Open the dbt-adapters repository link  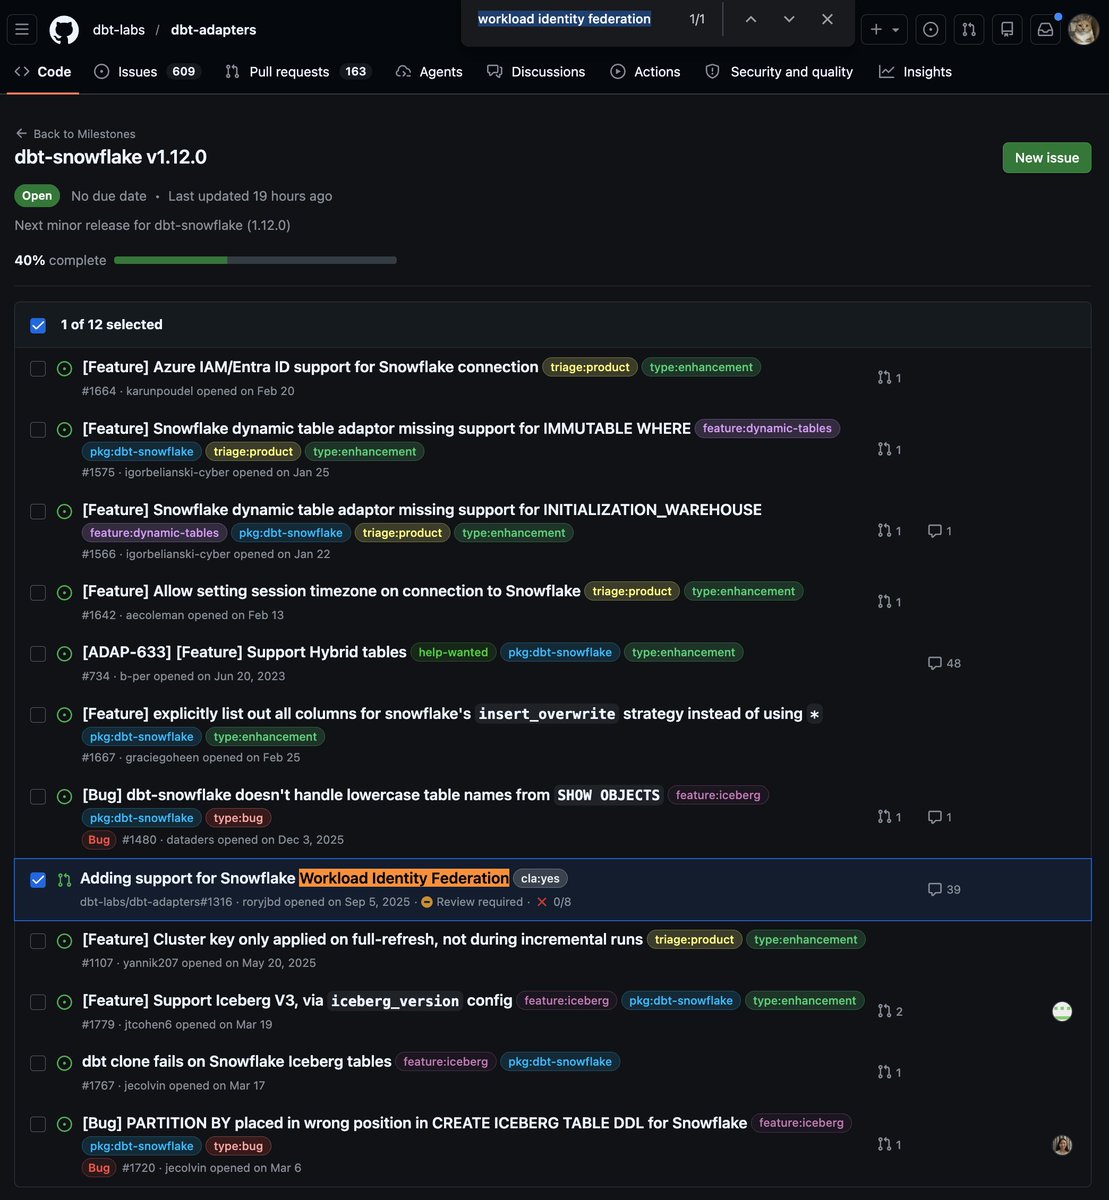214,29
